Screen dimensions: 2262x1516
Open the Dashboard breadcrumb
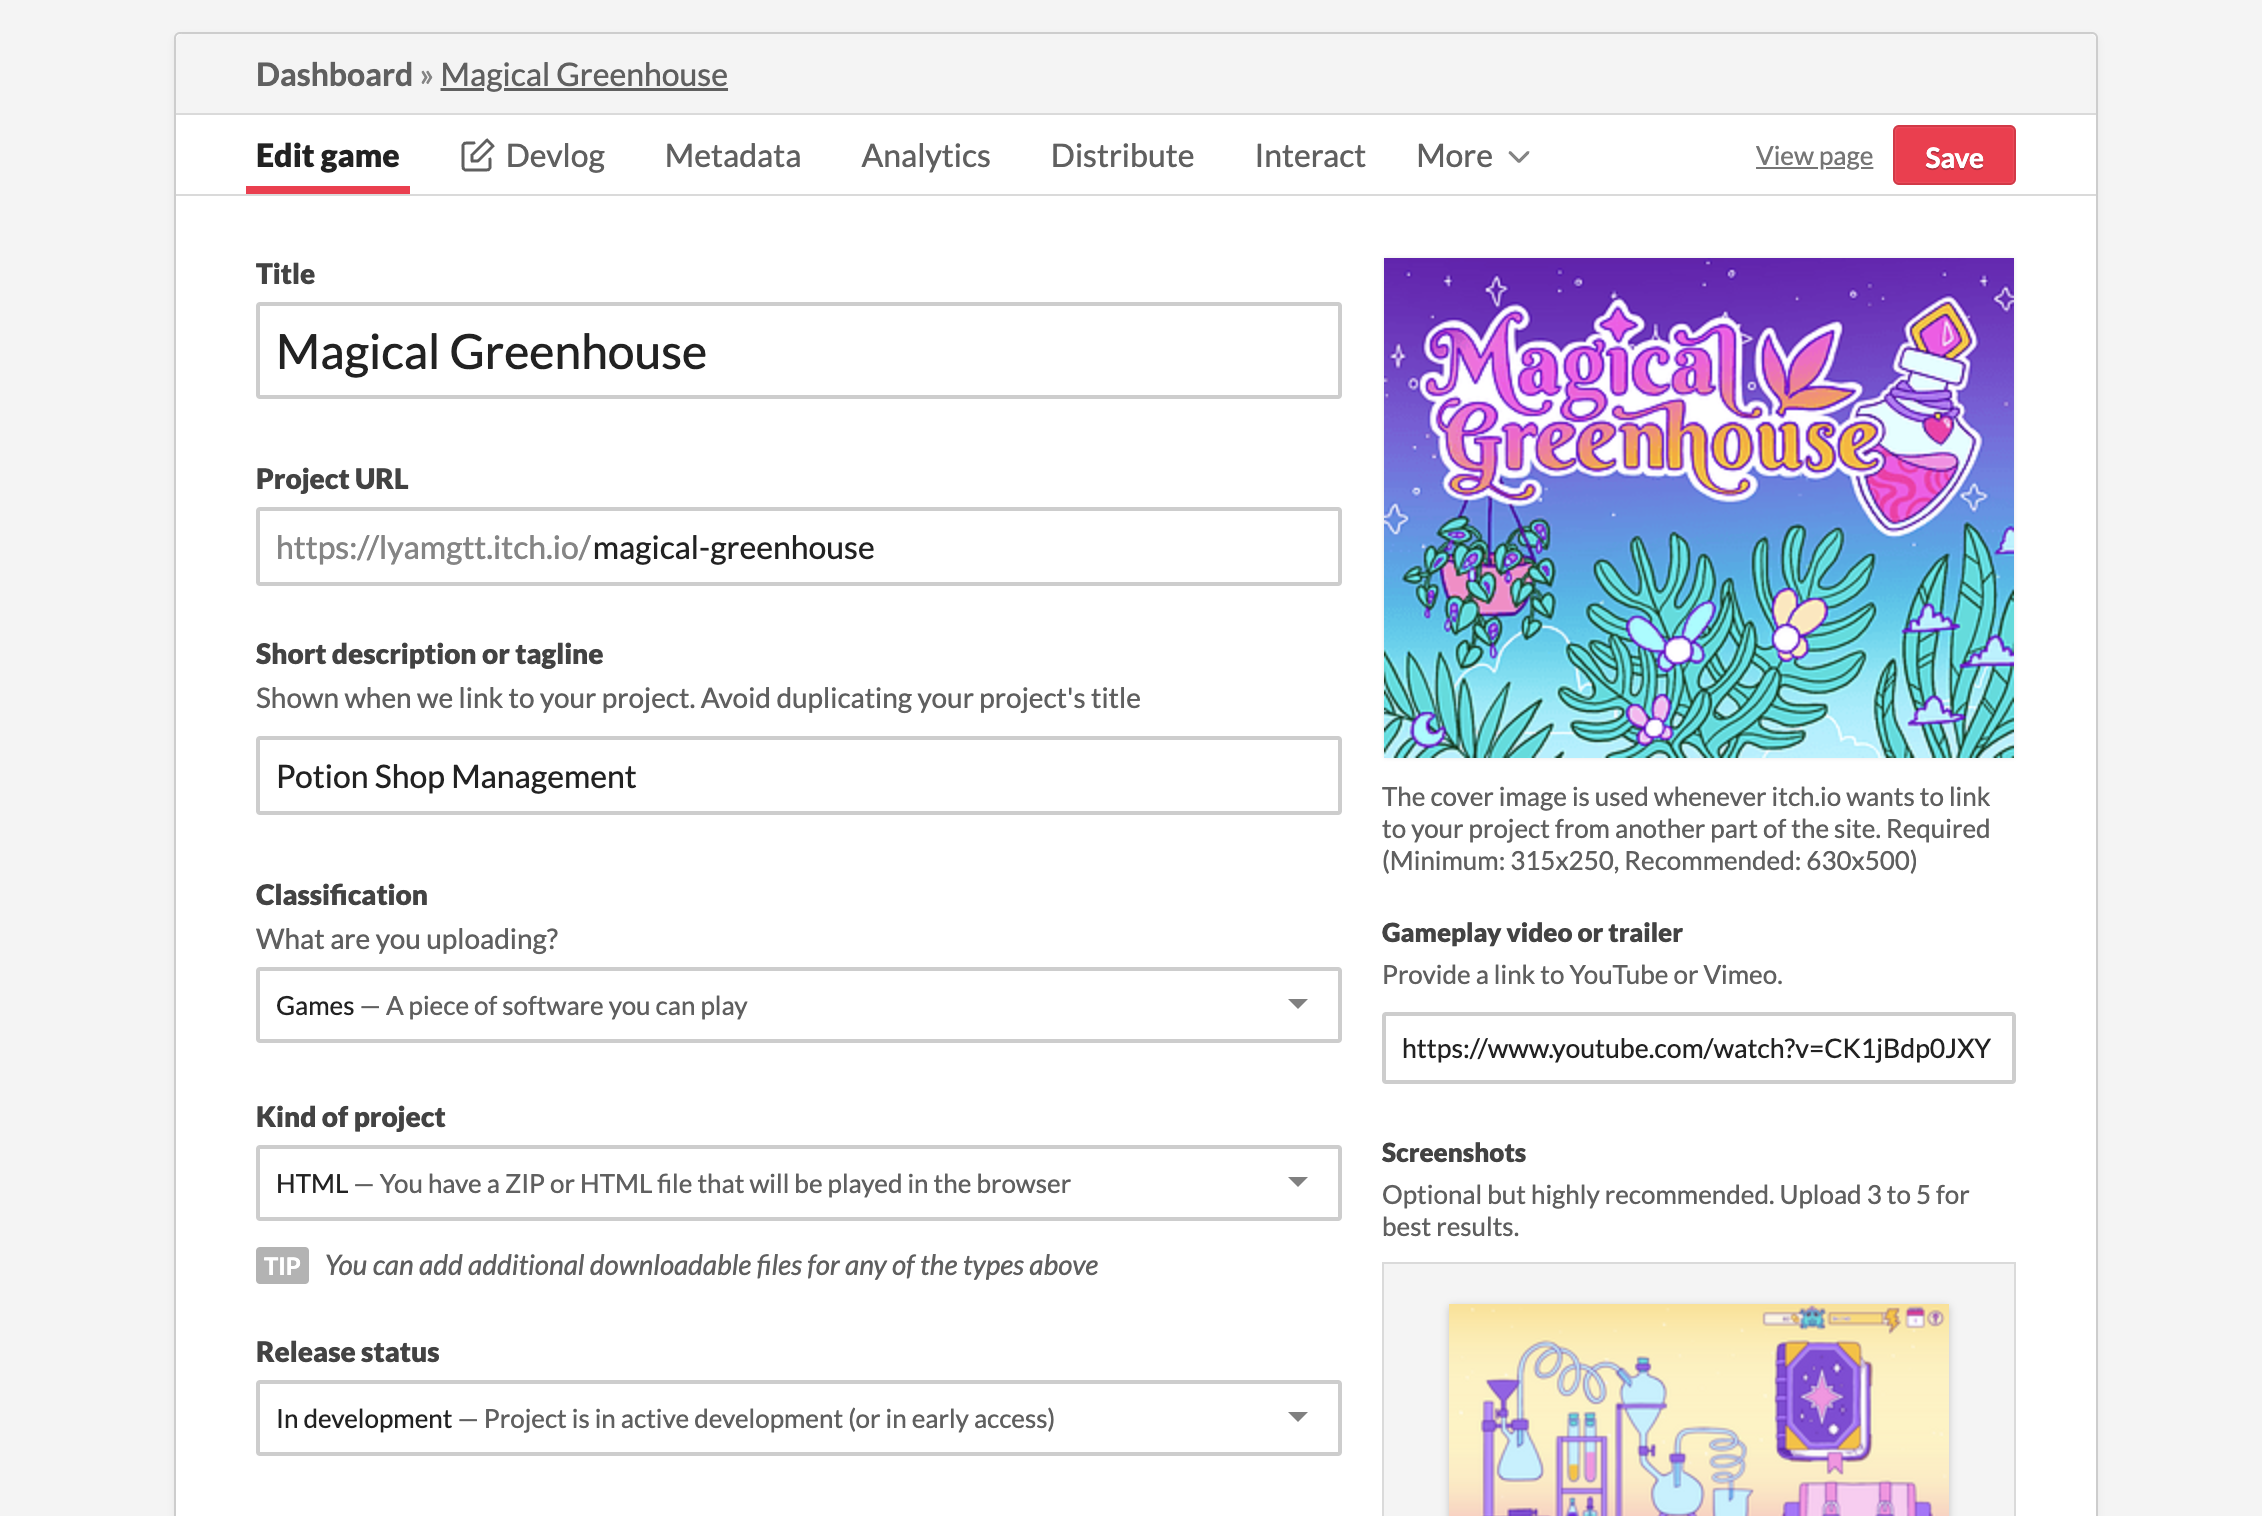[334, 75]
